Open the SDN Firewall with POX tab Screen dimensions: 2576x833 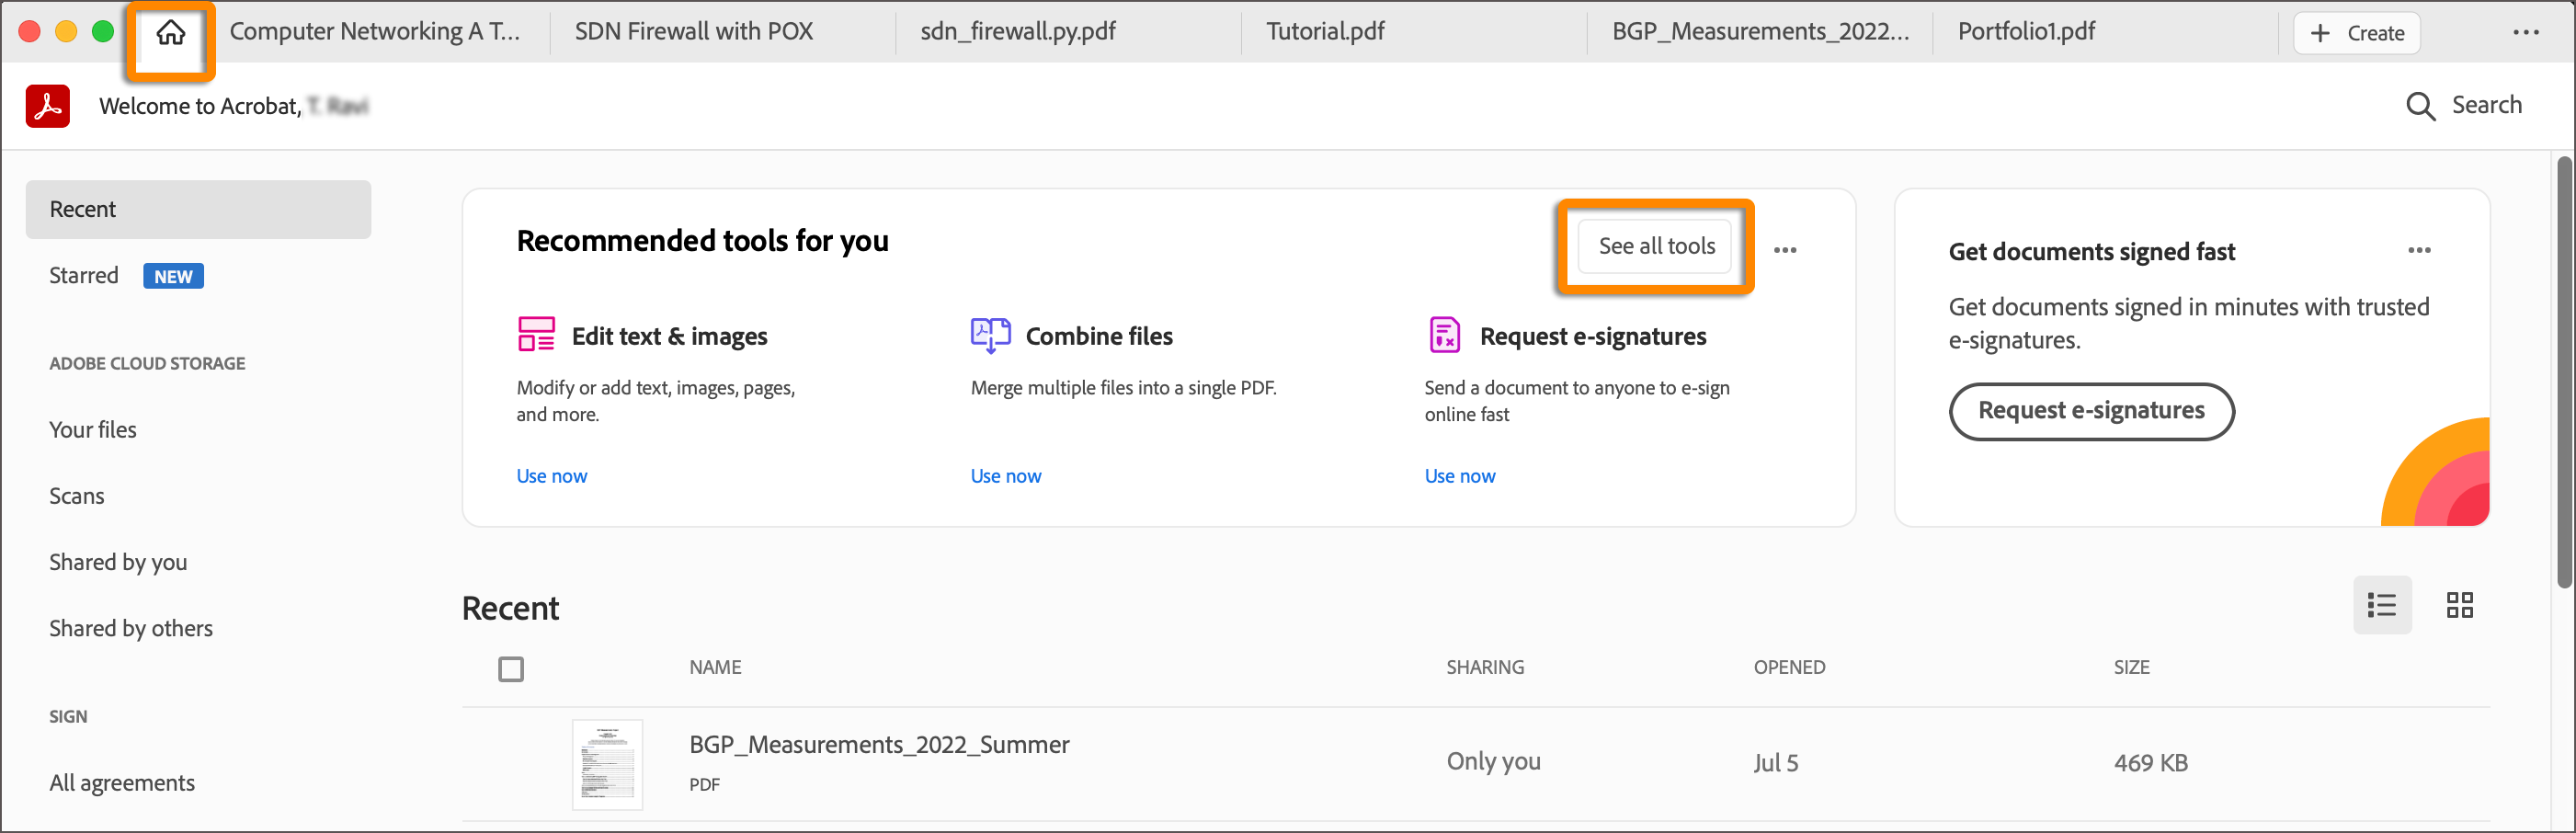tap(694, 32)
